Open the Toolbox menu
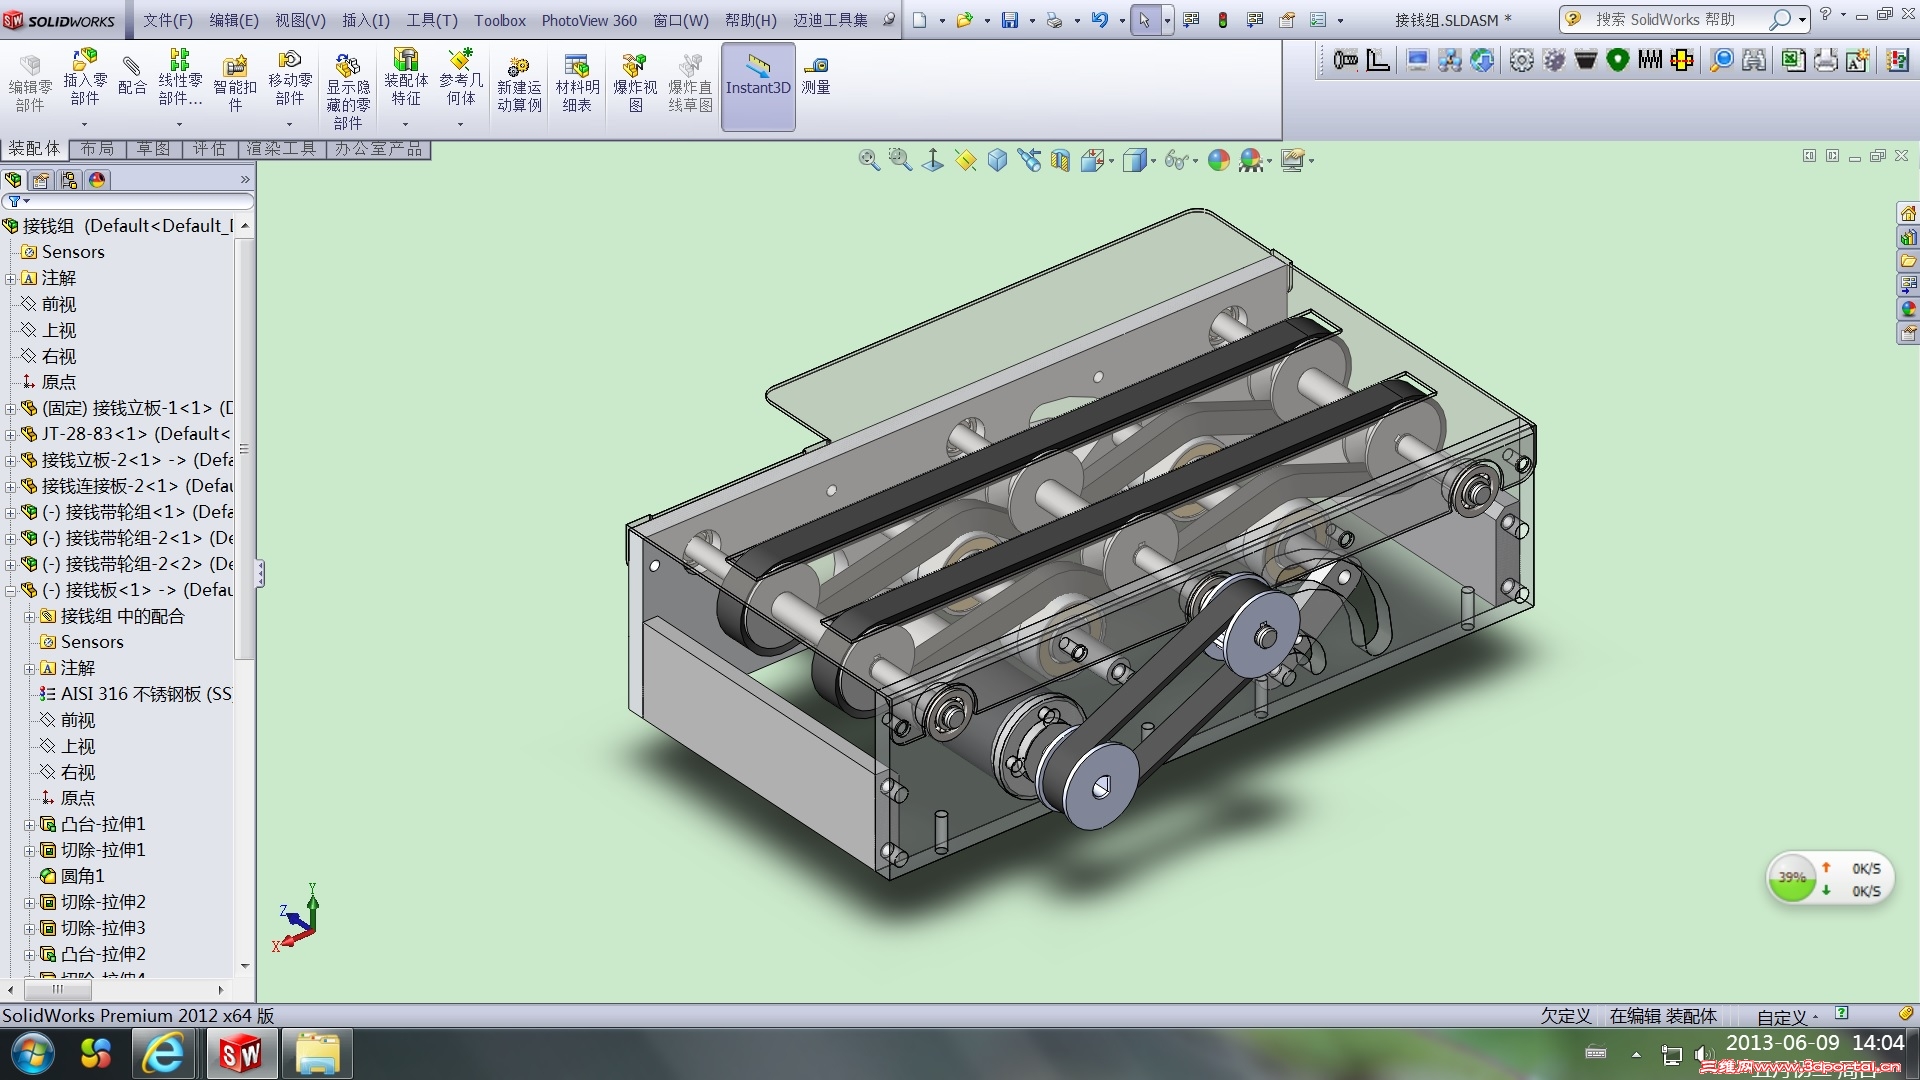The image size is (1920, 1080). point(499,20)
